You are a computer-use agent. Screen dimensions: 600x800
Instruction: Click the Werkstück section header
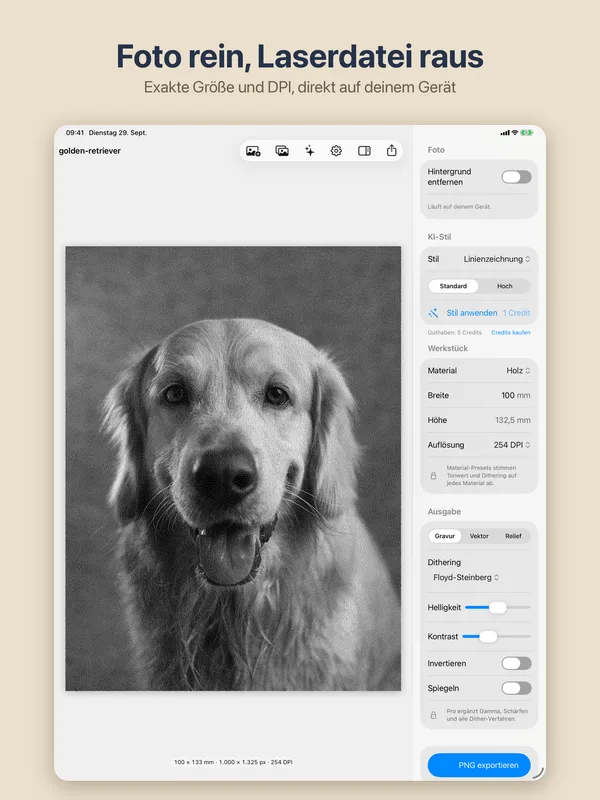447,348
